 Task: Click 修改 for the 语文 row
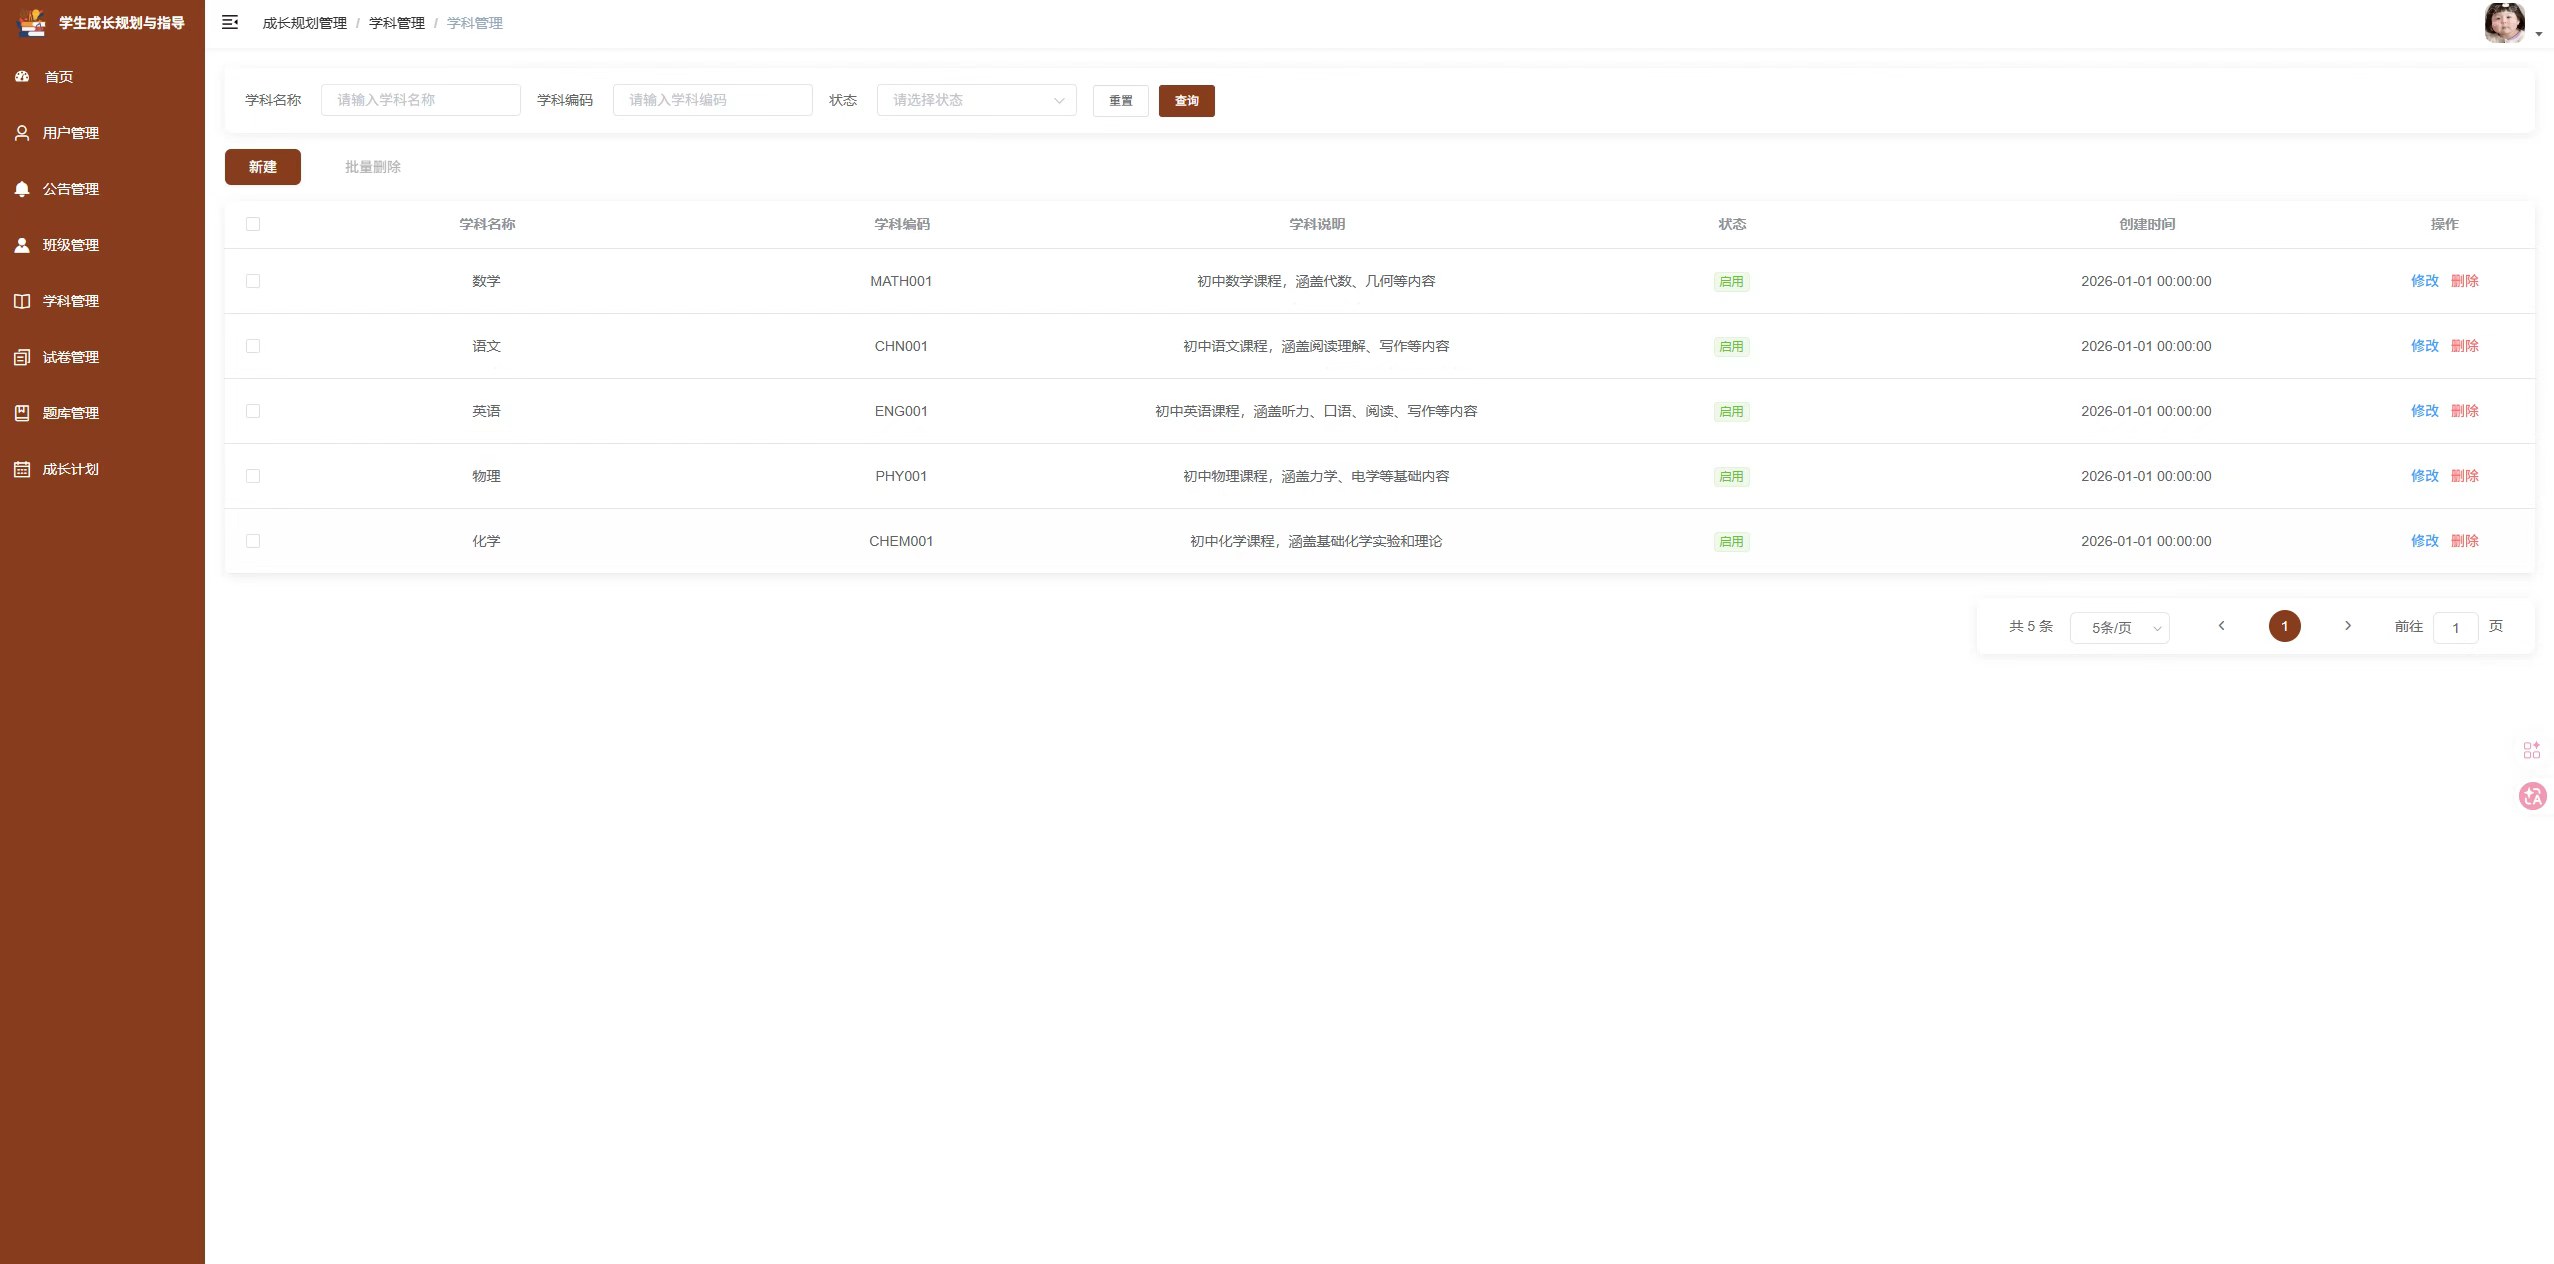click(x=2424, y=346)
